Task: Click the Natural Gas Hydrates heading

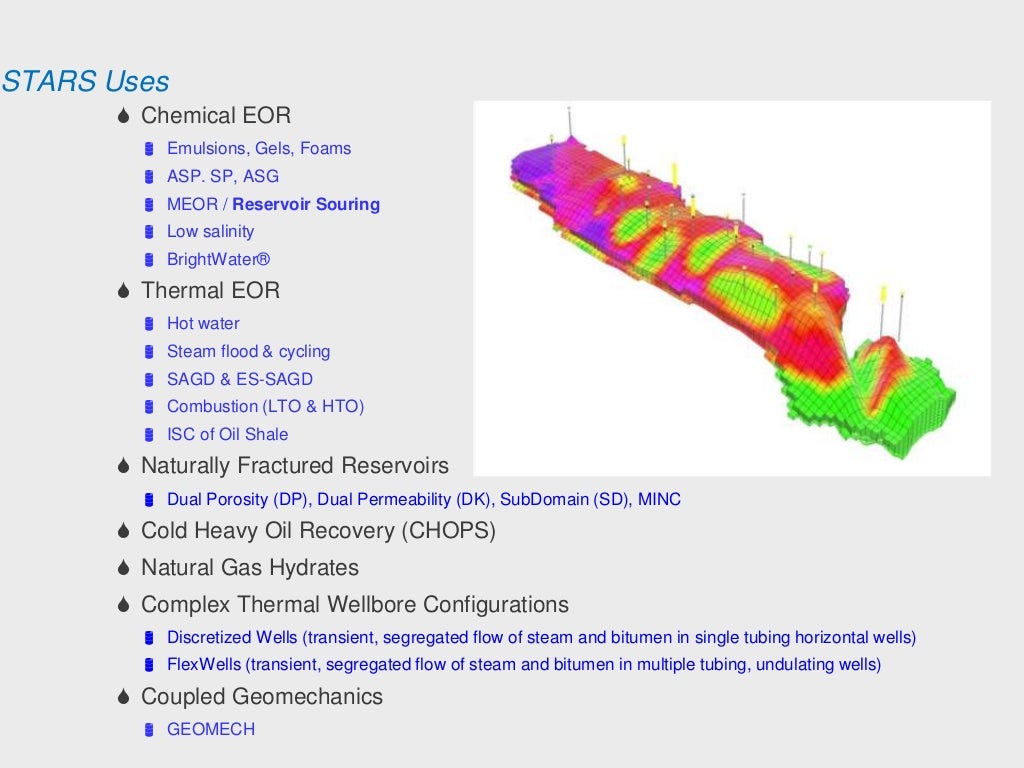Action: (249, 568)
